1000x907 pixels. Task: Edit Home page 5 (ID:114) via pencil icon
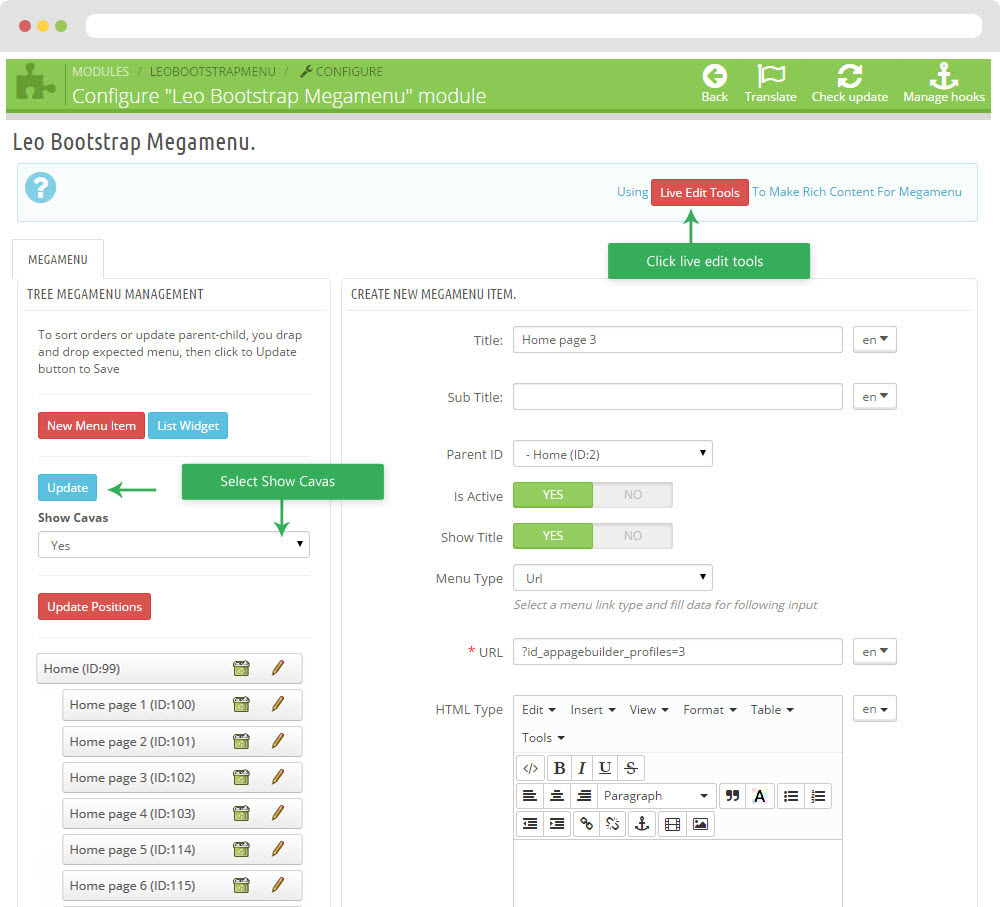[277, 849]
